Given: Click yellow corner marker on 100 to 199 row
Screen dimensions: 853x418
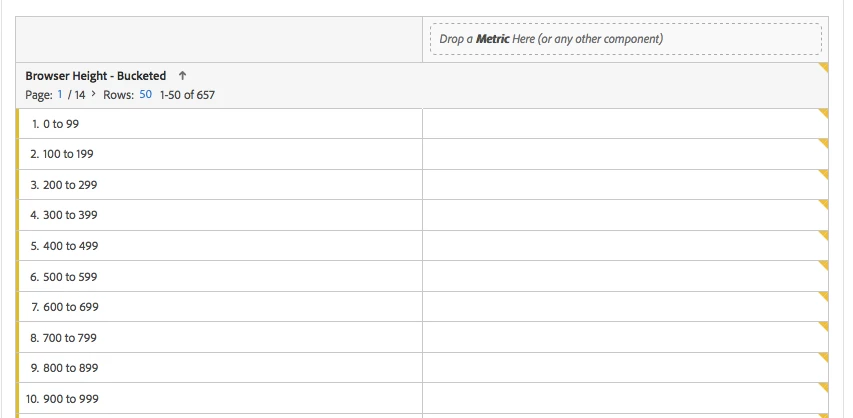Looking at the screenshot, I should [x=823, y=144].
